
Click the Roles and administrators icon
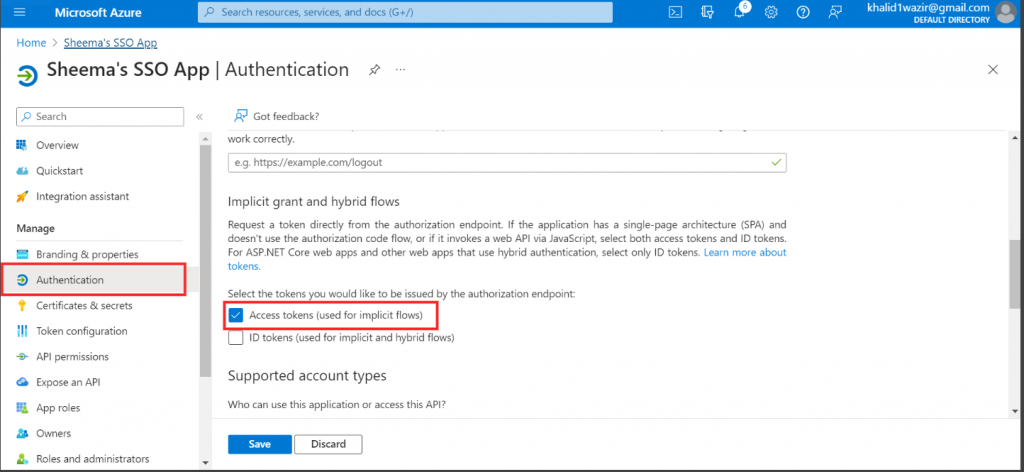[22, 459]
